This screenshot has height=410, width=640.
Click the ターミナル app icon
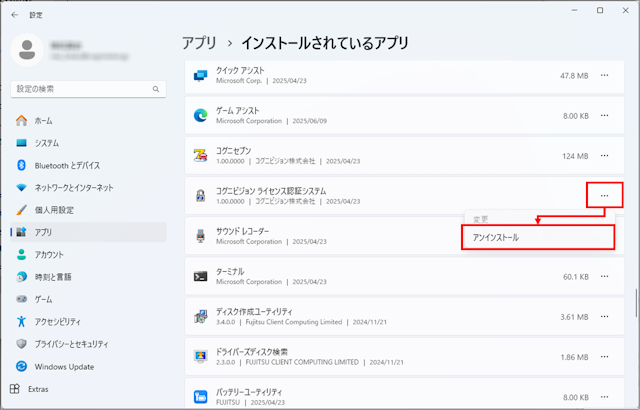point(200,277)
